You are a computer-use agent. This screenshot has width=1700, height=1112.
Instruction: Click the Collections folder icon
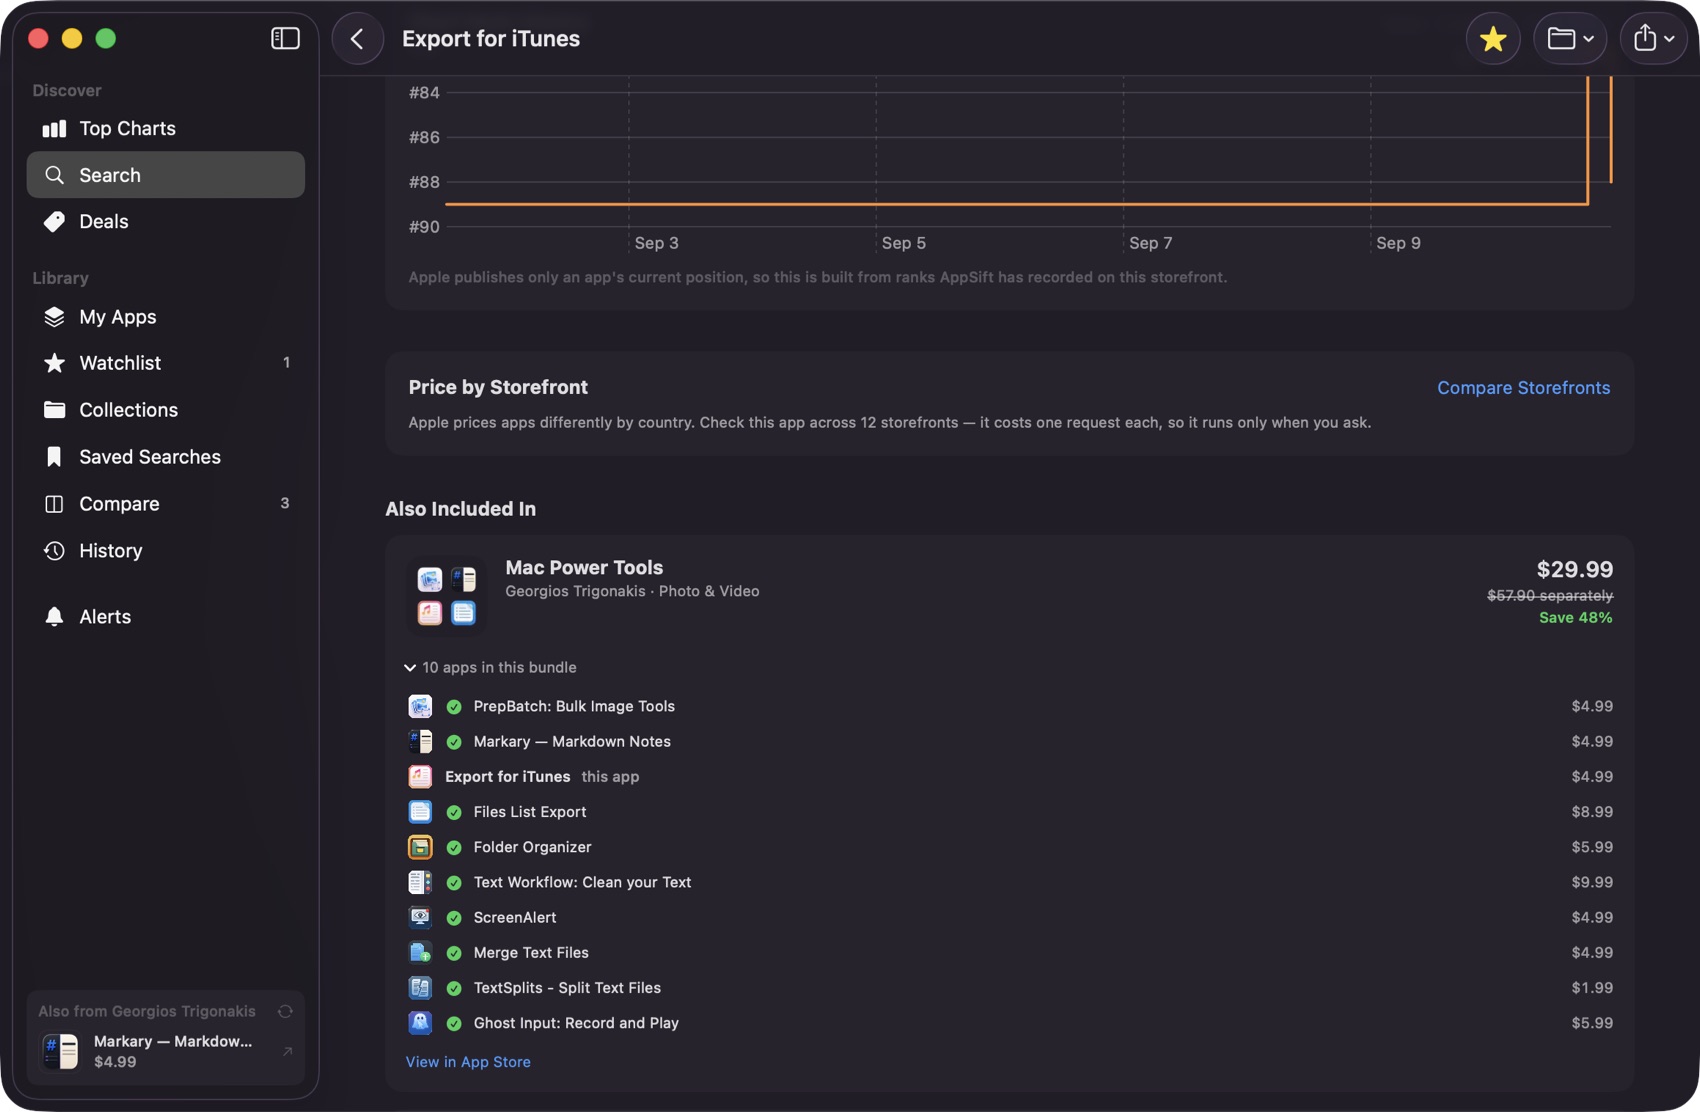point(54,410)
